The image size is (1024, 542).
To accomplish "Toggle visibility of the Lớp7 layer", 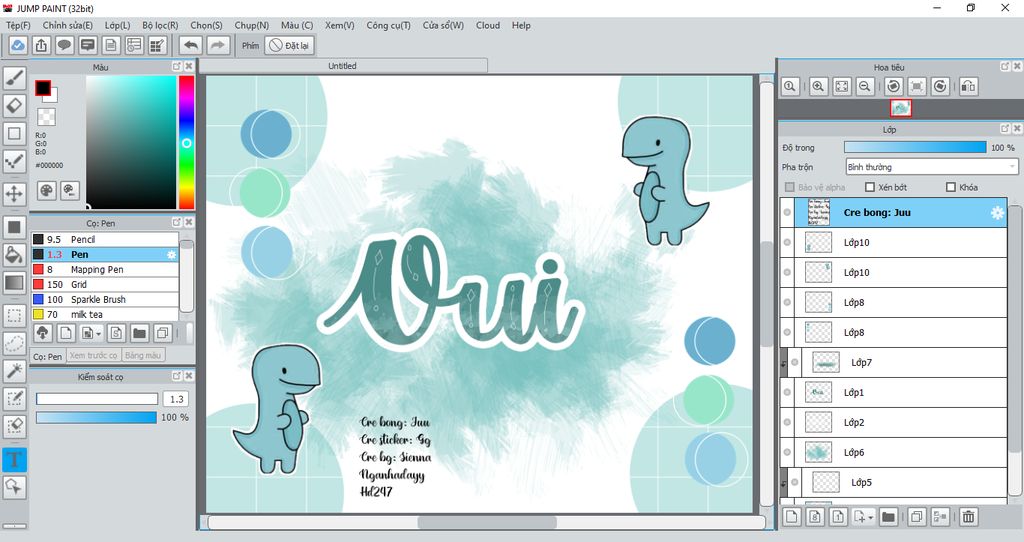I will click(795, 362).
